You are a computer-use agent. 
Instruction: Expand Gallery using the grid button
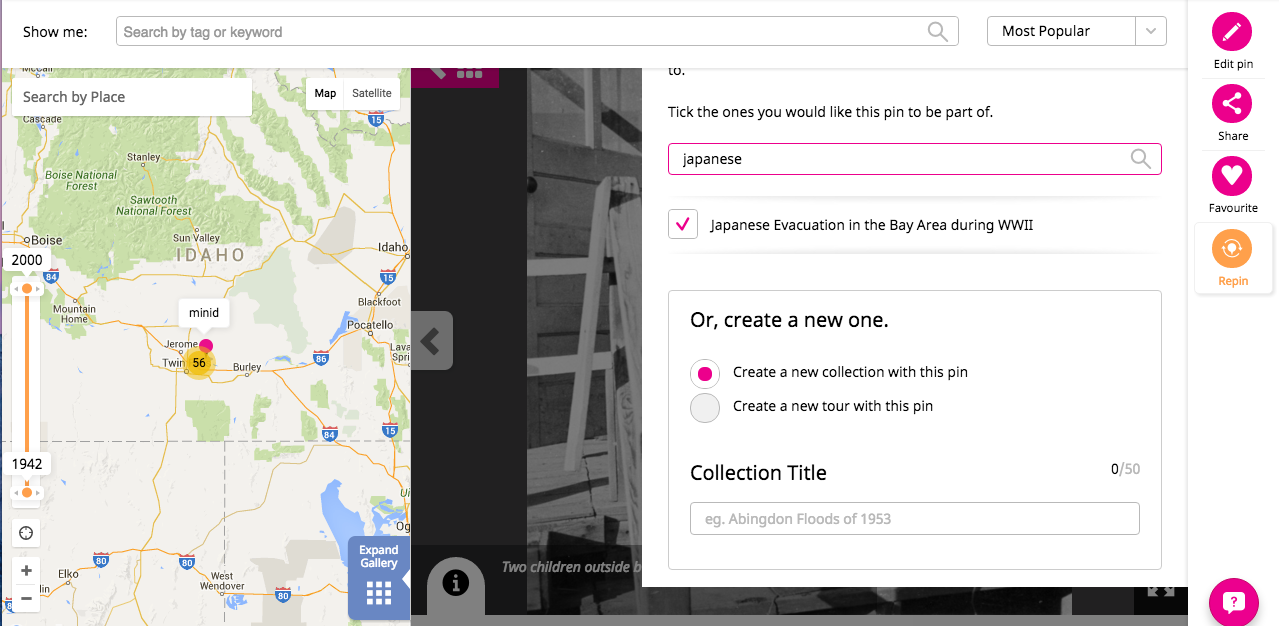(x=379, y=580)
